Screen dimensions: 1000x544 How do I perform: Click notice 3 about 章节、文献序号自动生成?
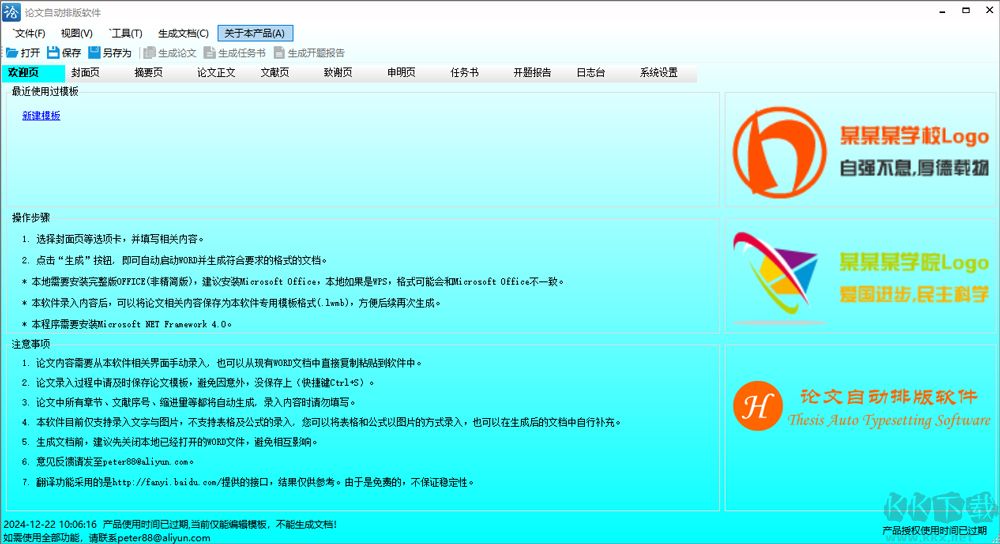coord(188,402)
